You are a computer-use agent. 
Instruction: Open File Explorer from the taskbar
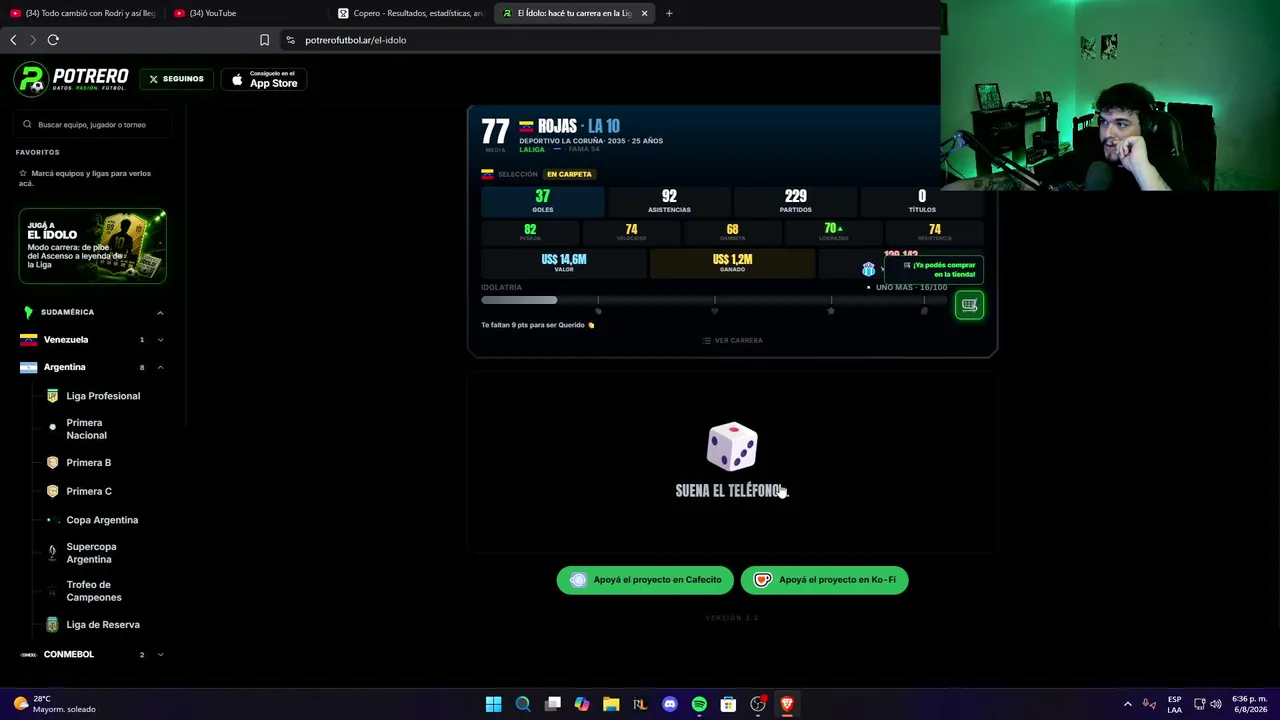(611, 704)
